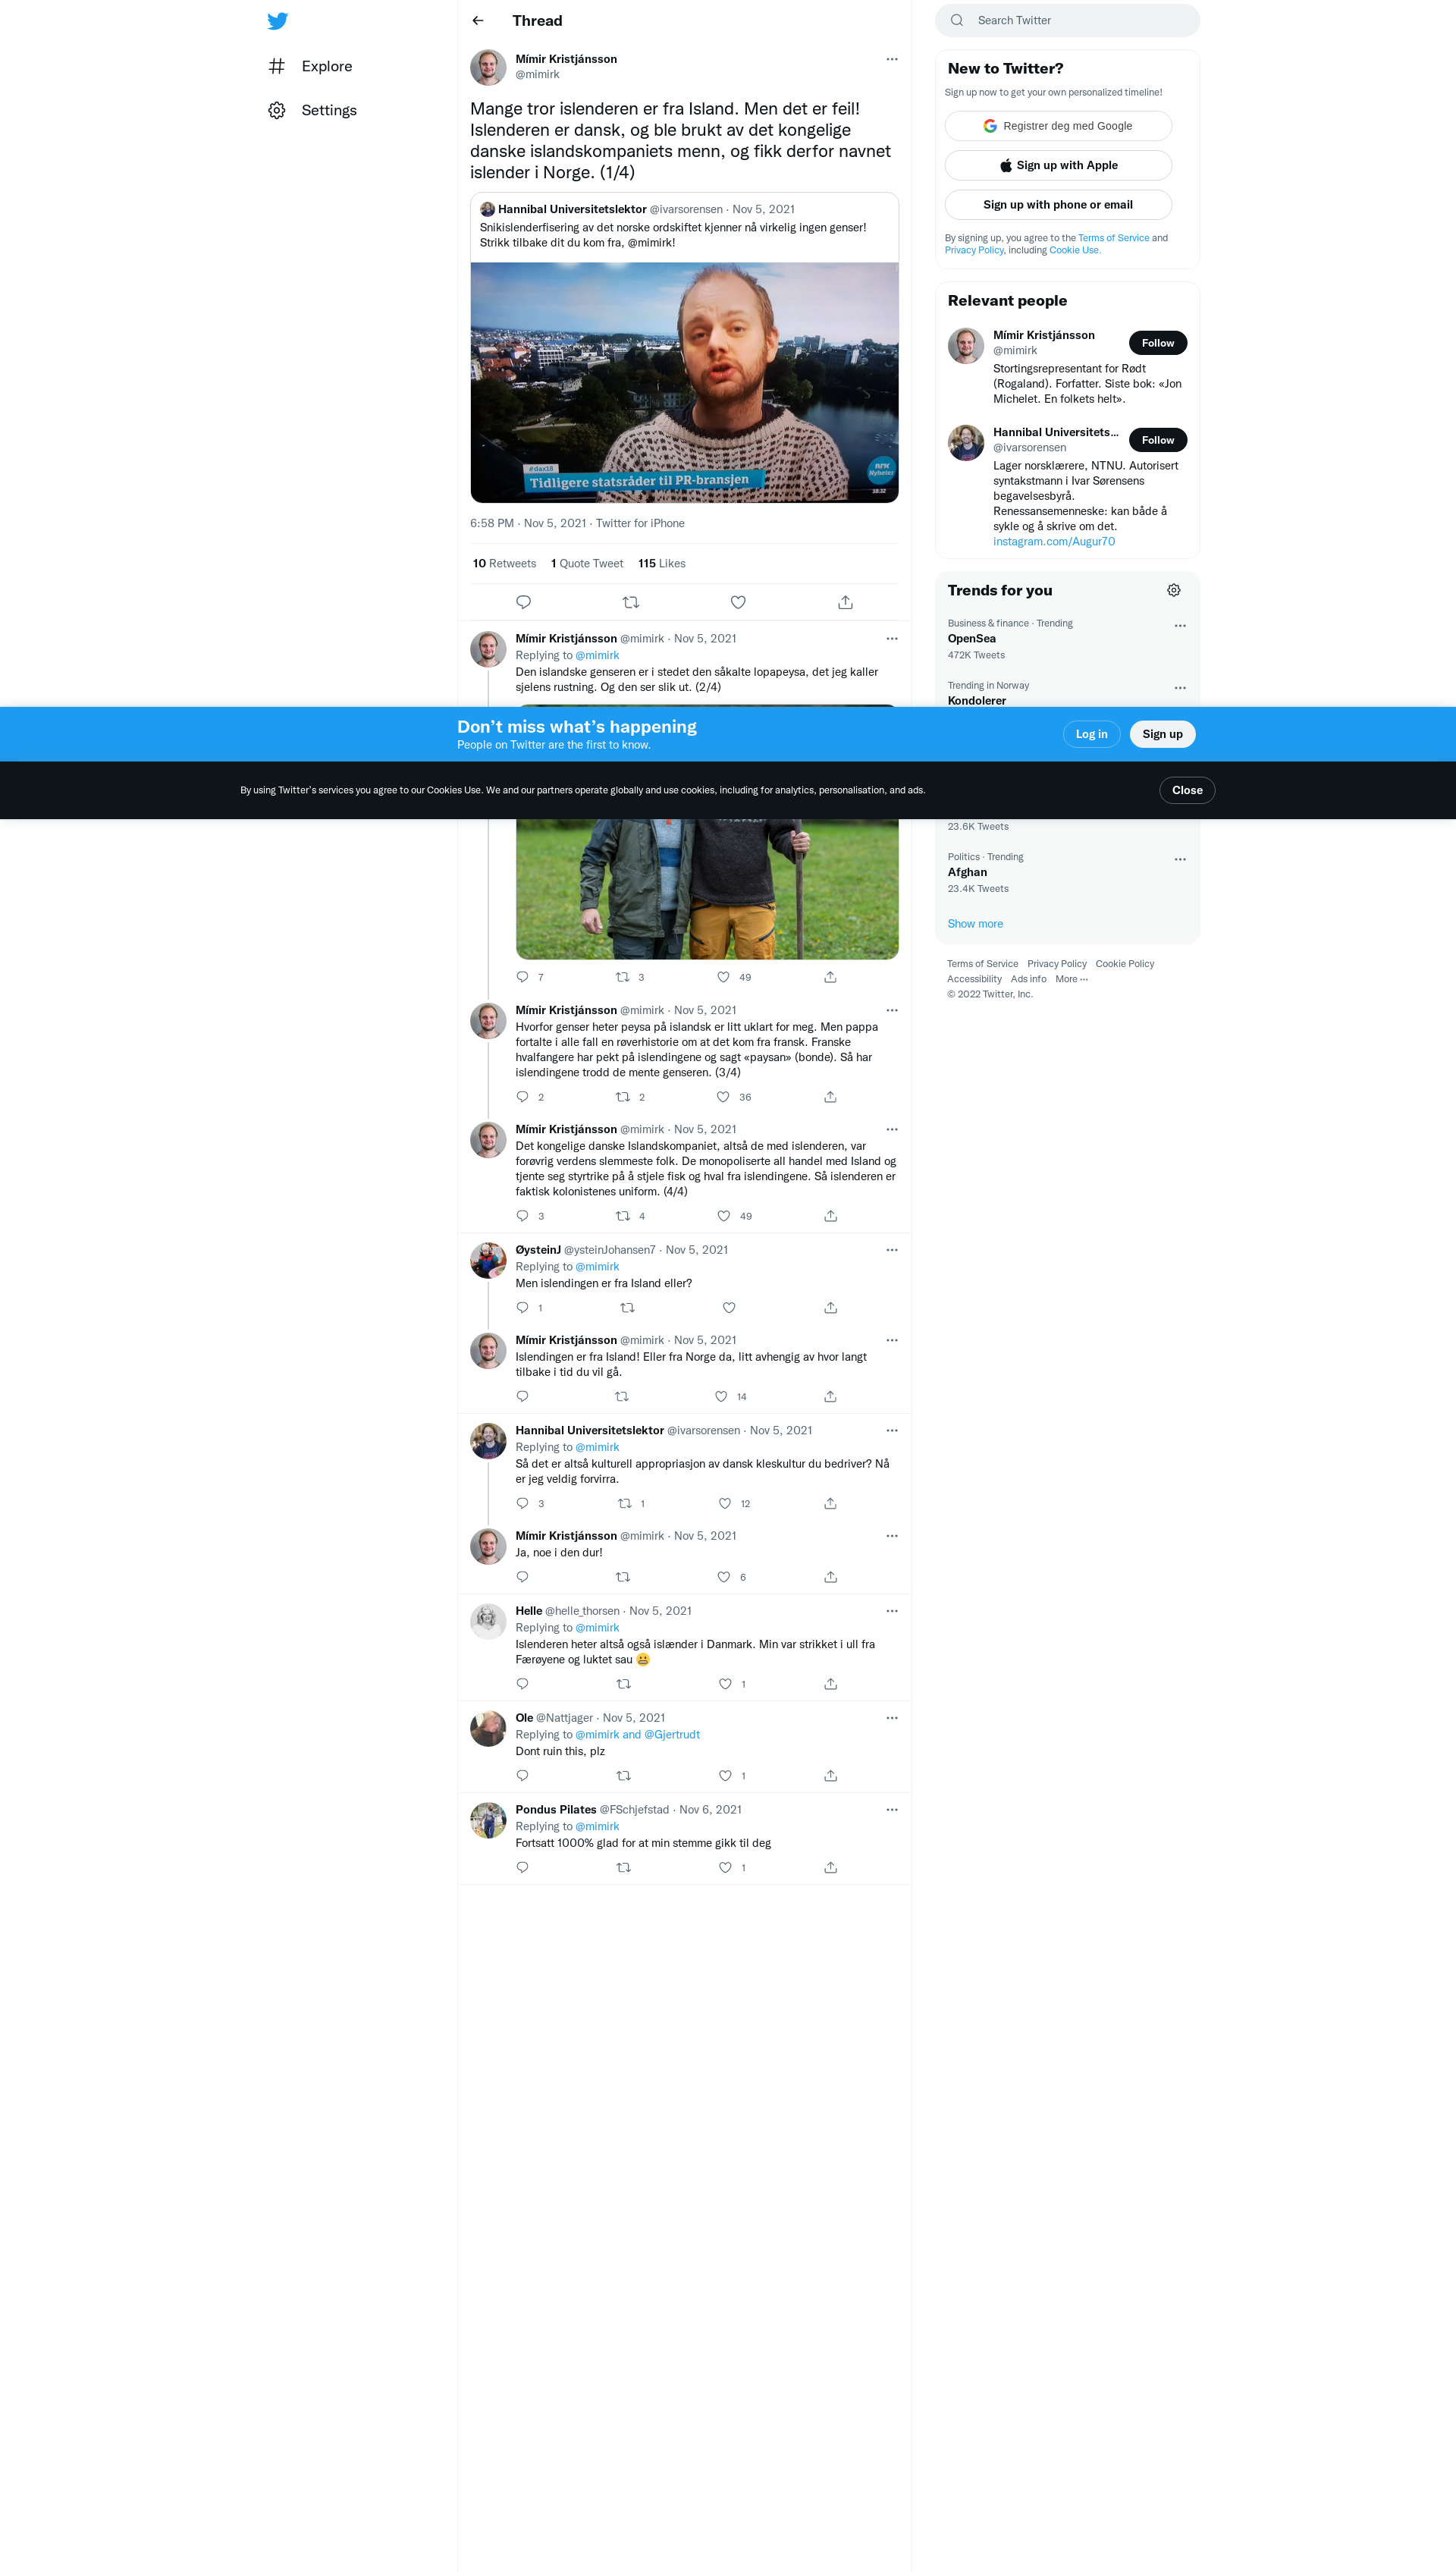Image resolution: width=1456 pixels, height=2572 pixels.
Task: Retweet Hannibal's 'kulturell appropriasjon' reply
Action: [625, 1504]
